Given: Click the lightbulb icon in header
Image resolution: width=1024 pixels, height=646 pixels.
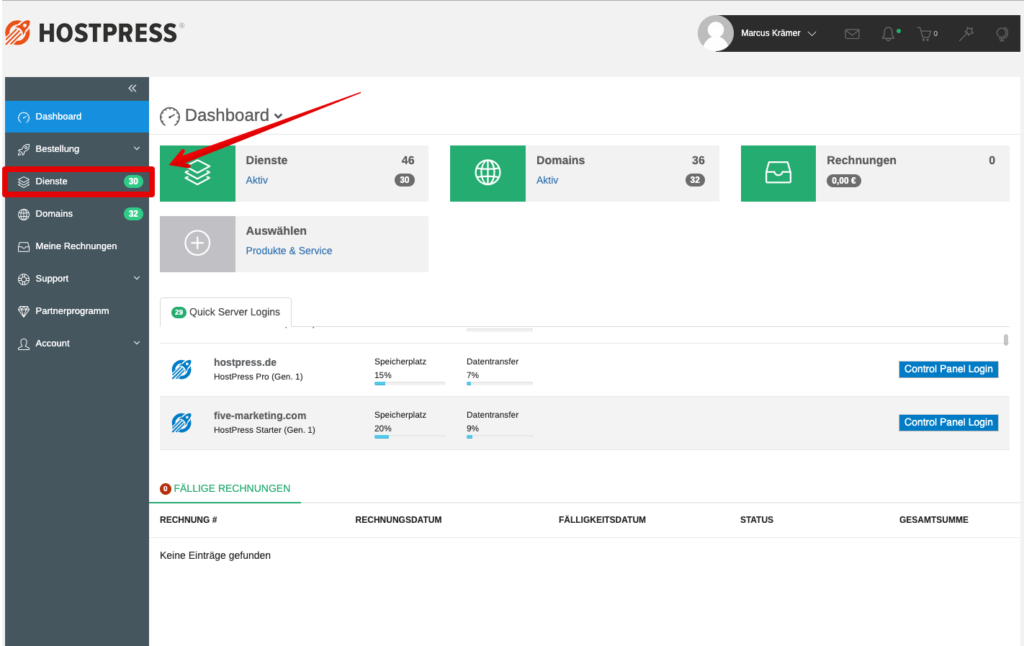Looking at the screenshot, I should coord(1001,34).
